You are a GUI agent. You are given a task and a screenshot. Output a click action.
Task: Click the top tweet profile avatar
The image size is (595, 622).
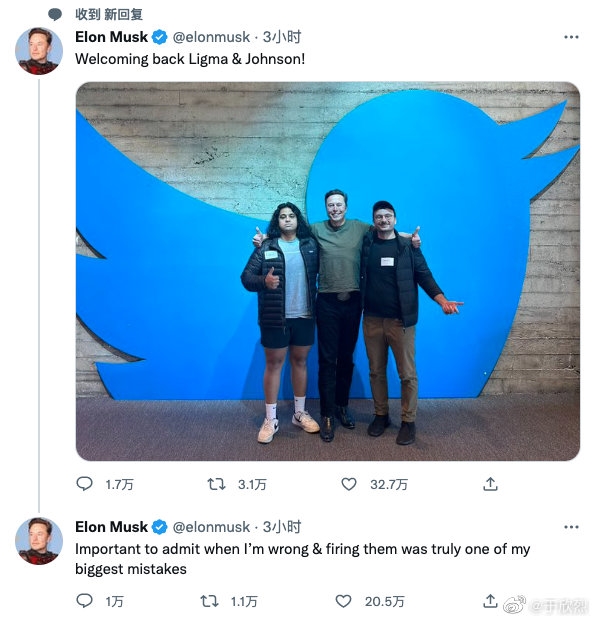pos(39,51)
